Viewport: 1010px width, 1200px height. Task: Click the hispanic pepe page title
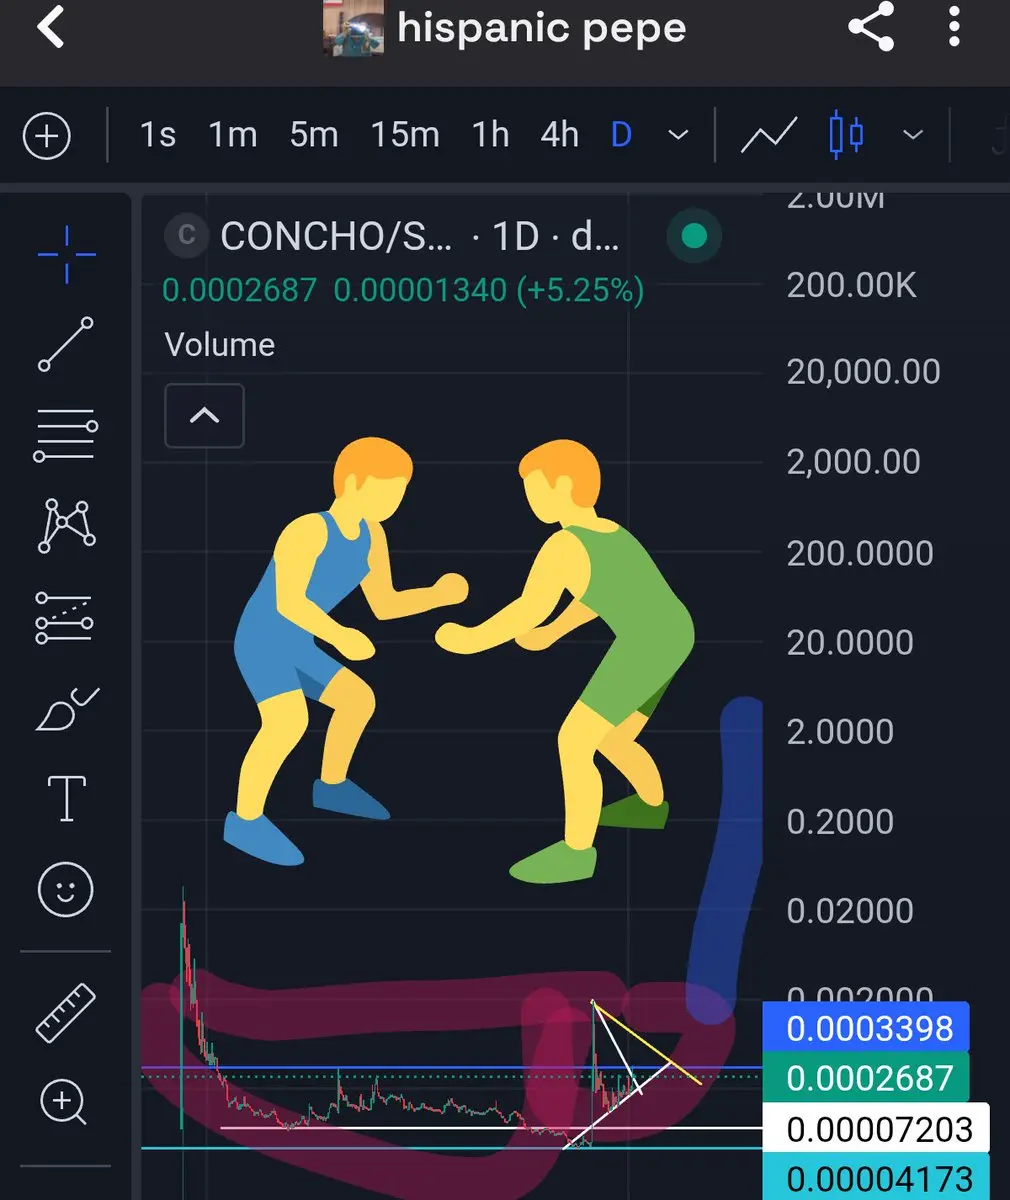(x=541, y=28)
